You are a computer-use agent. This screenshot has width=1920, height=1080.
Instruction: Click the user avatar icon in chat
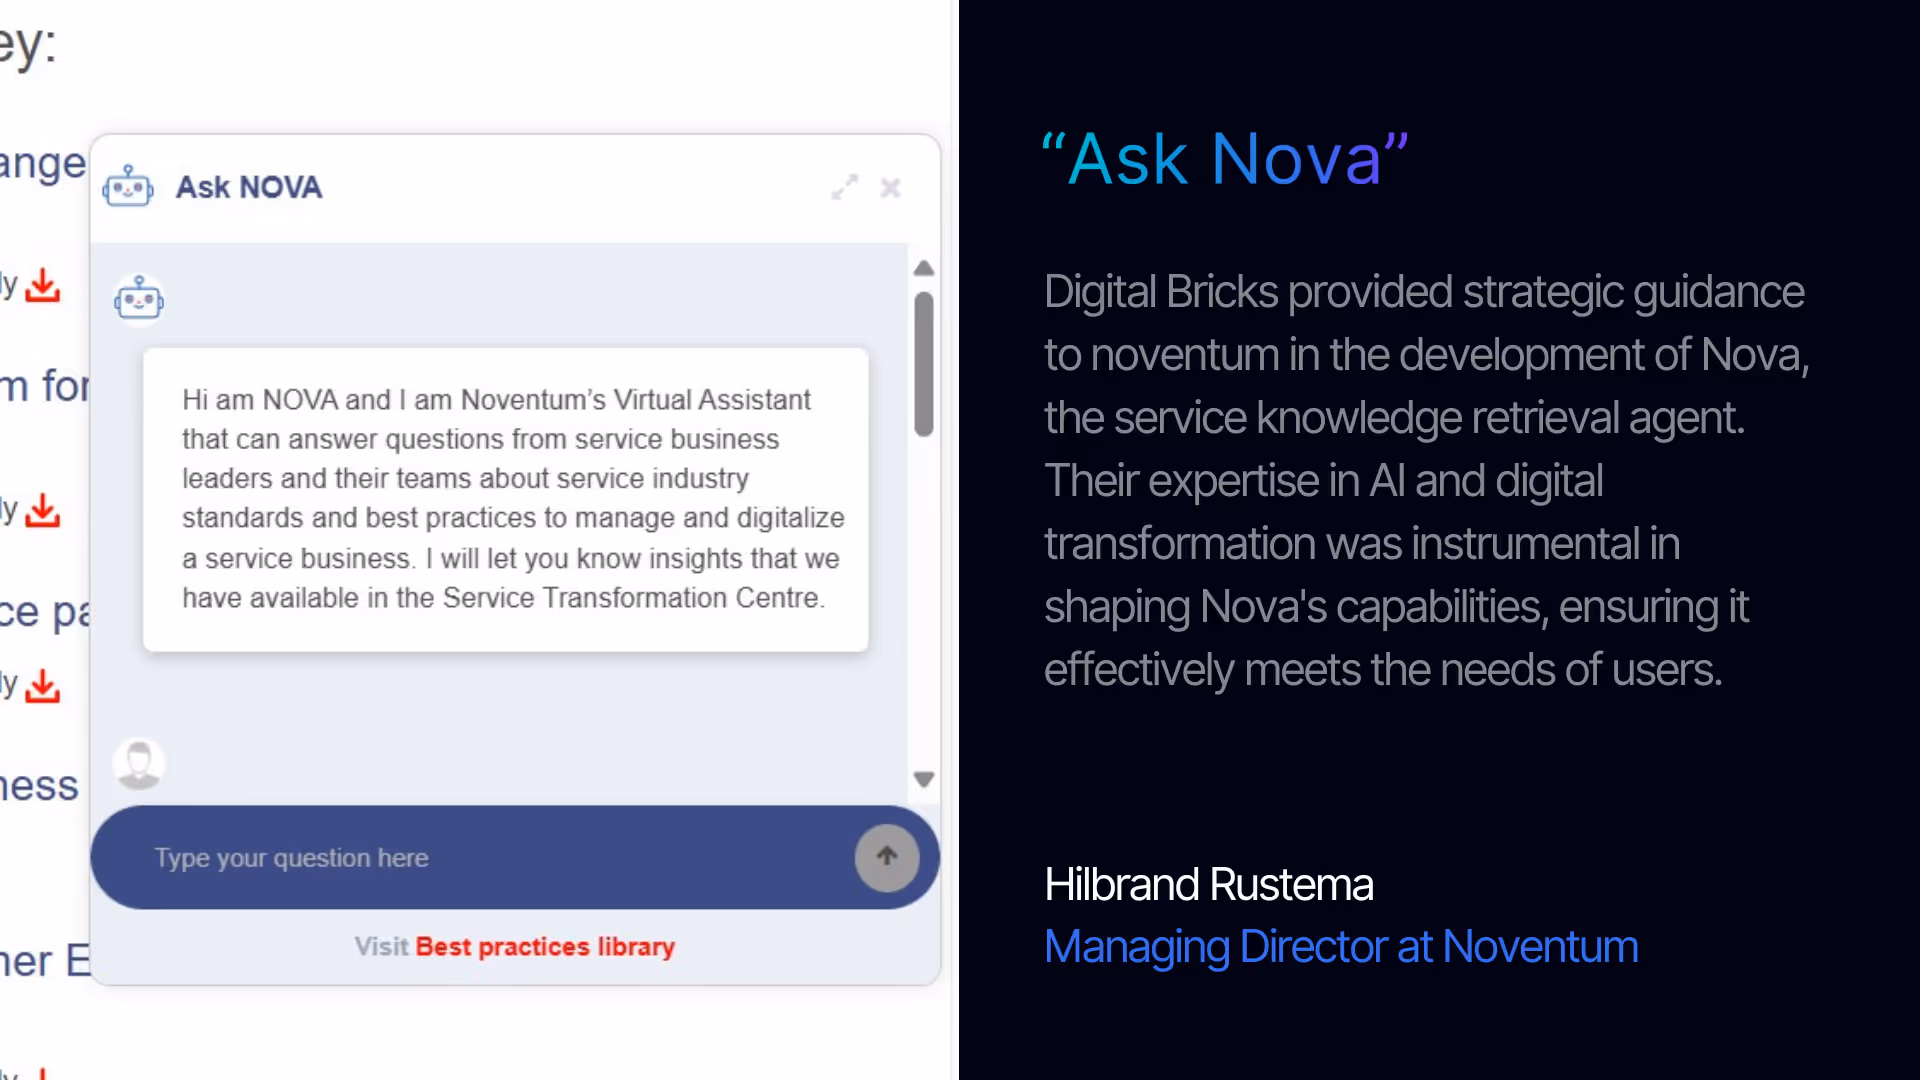coord(139,764)
